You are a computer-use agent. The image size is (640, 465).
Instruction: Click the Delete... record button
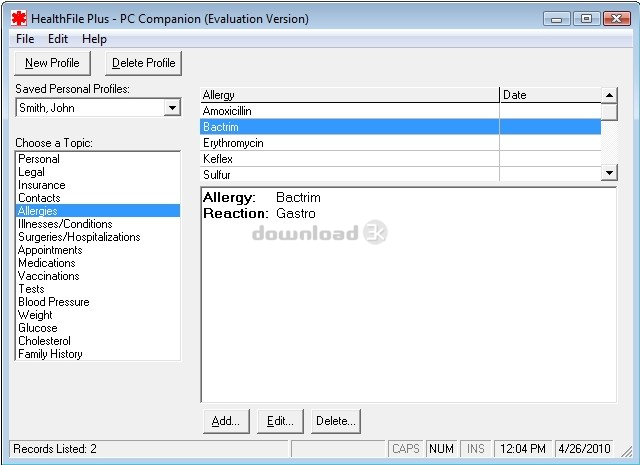click(x=335, y=421)
